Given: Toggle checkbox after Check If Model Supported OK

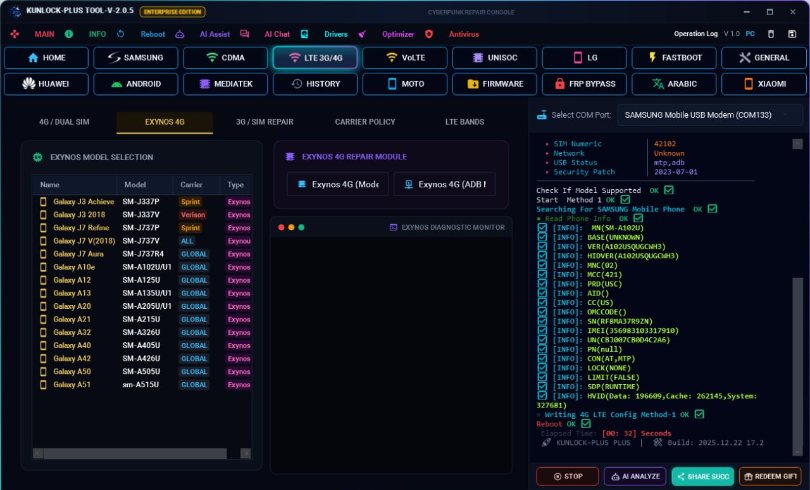Looking at the screenshot, I should pos(668,190).
